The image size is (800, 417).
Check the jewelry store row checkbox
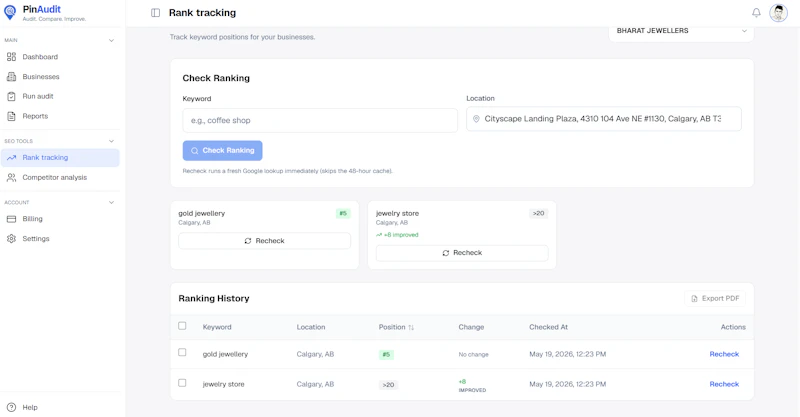coord(182,383)
